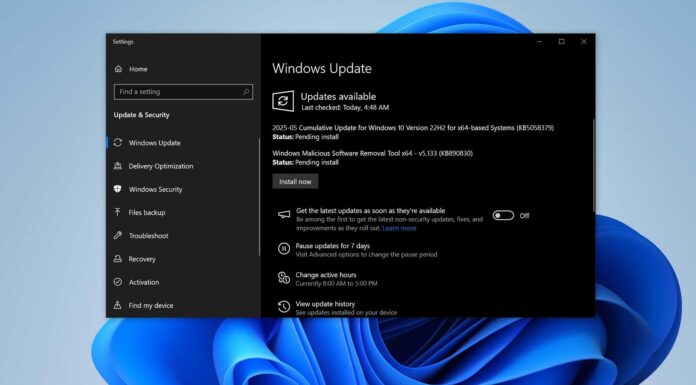This screenshot has width=696, height=385.
Task: Open Change active hours
Action: tap(326, 275)
